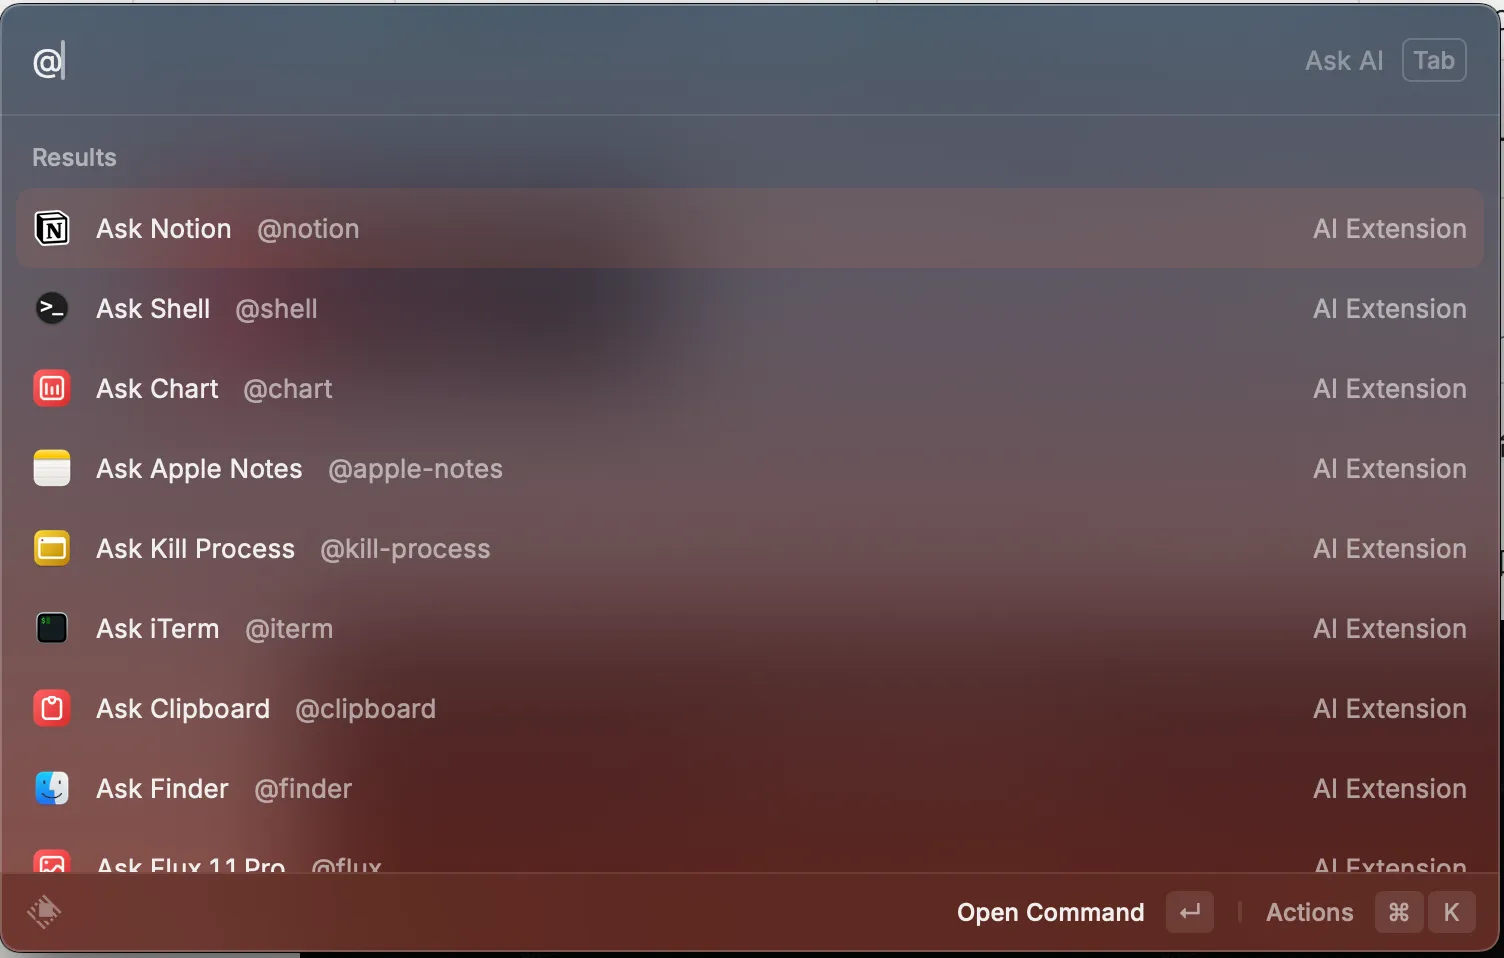Choose the Ask Apple Notes entry
1504x958 pixels.
pos(750,469)
